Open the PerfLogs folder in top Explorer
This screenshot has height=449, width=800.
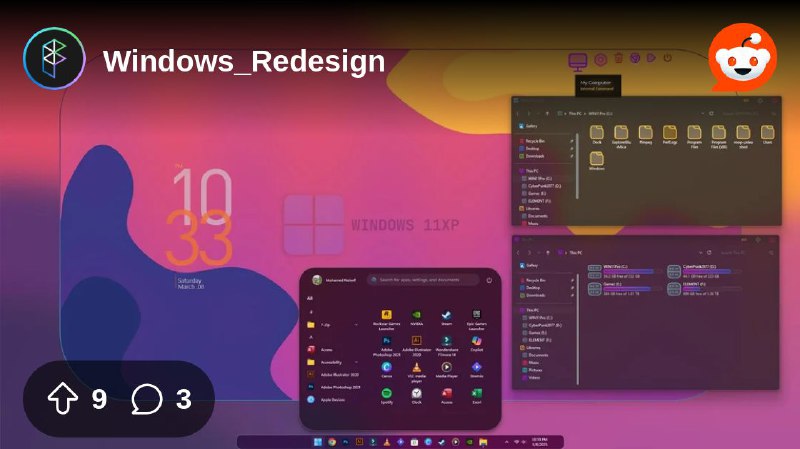(x=670, y=135)
